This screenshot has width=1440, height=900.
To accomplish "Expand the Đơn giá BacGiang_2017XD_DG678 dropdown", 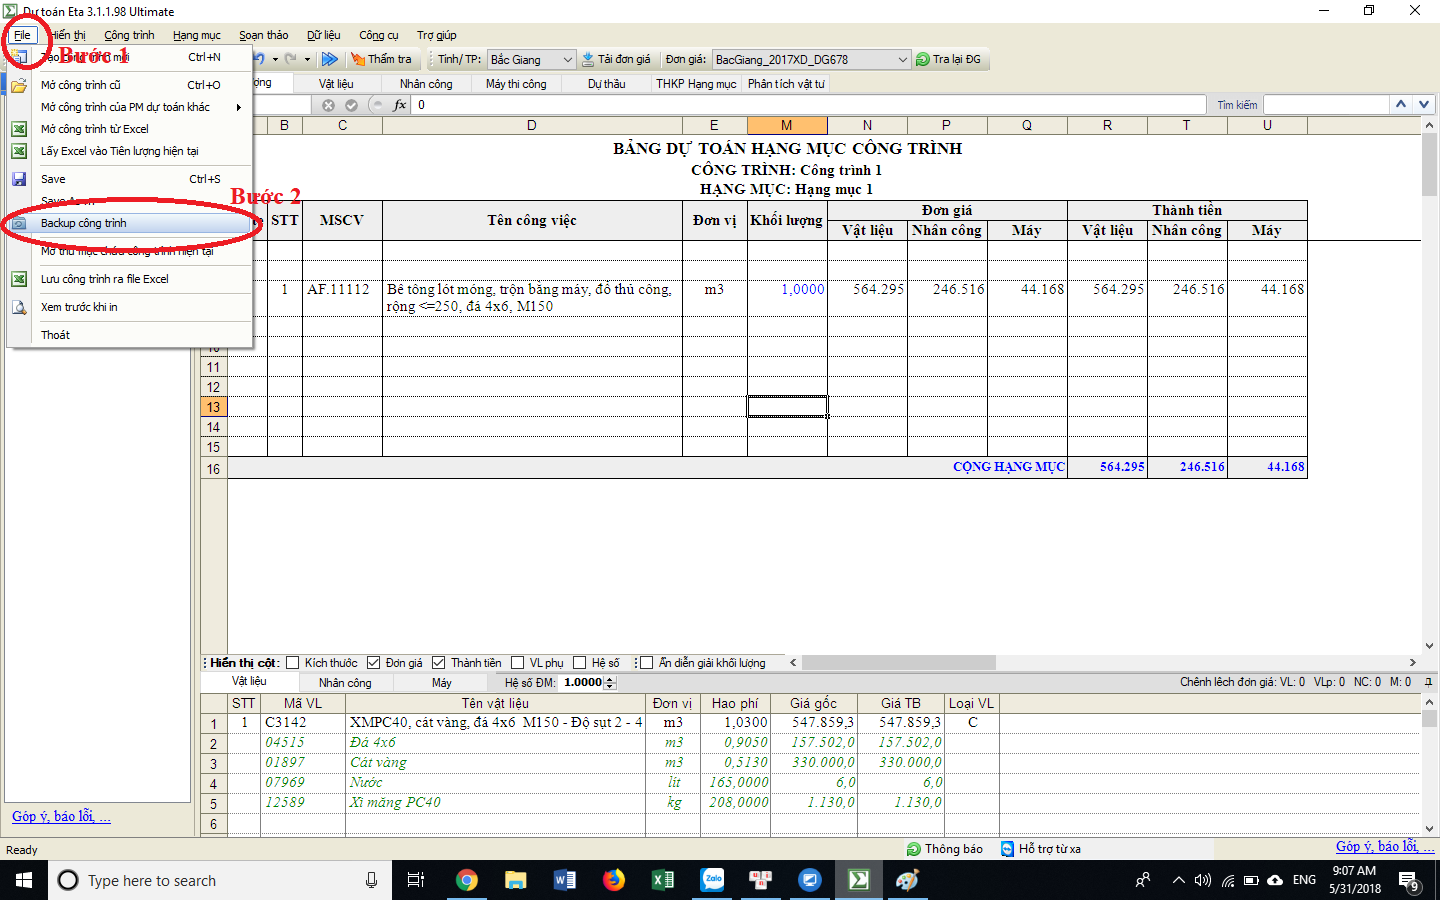I will (902, 60).
